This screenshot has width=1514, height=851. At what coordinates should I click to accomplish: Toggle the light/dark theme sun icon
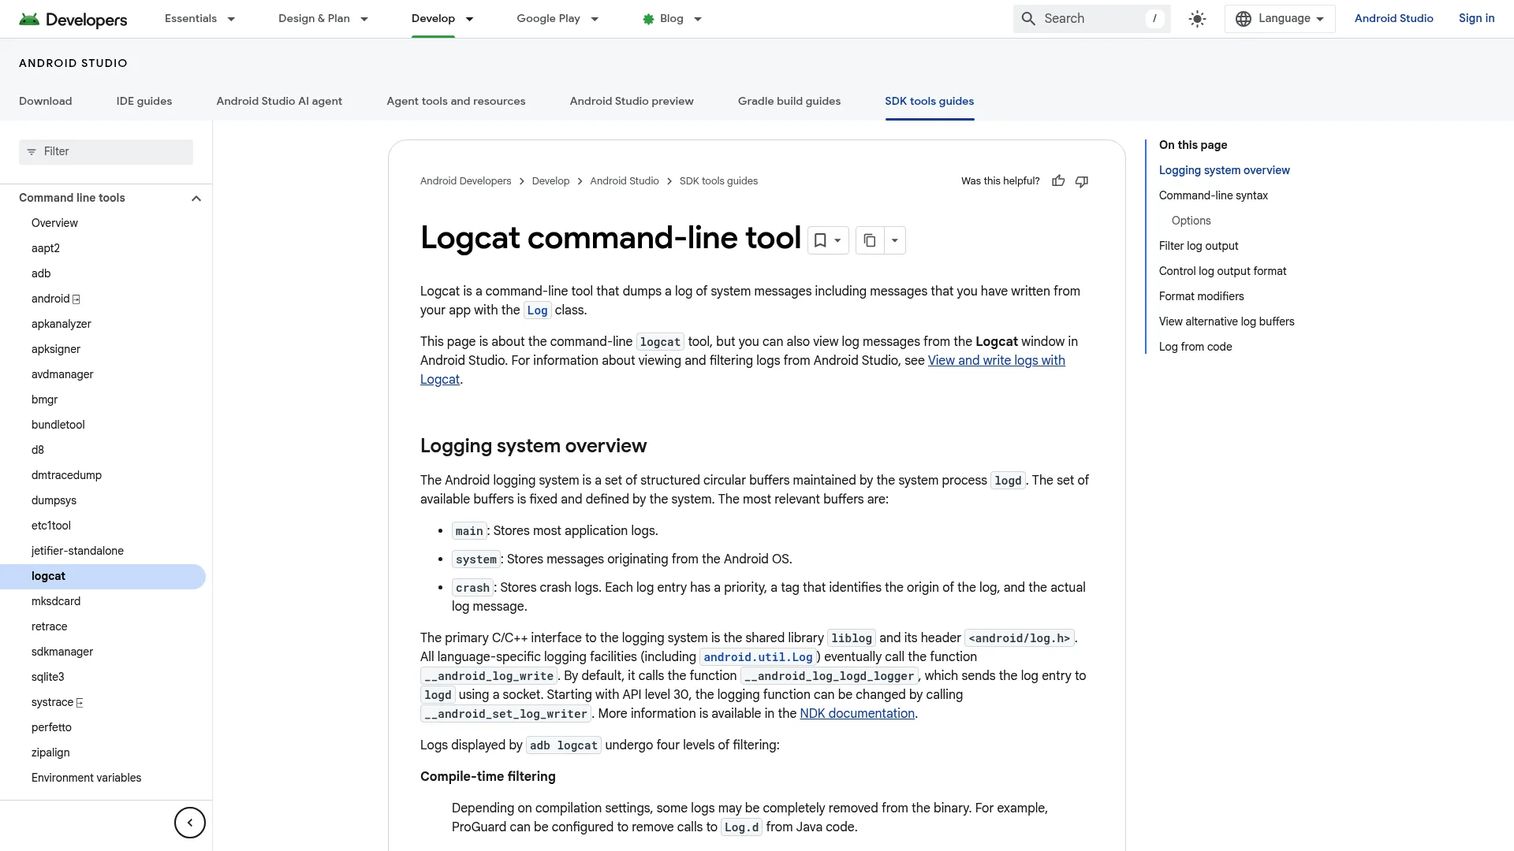[1197, 19]
